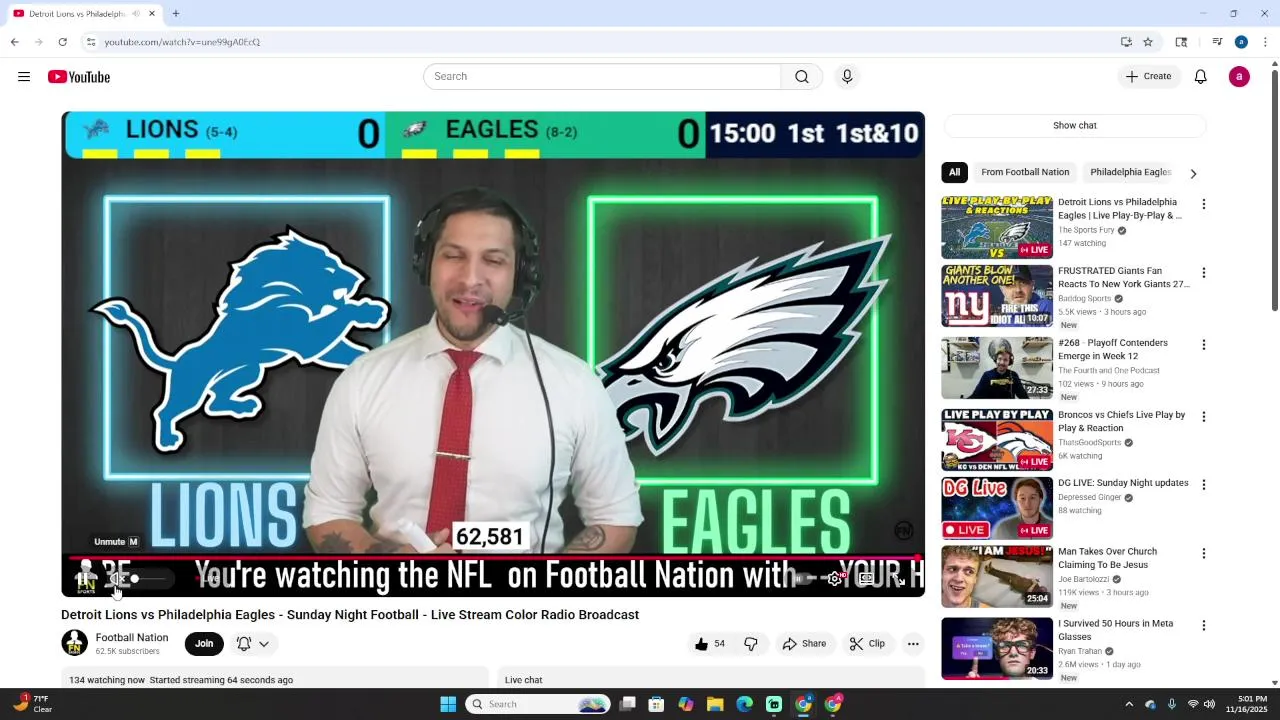Go to YouTube home via the logo
Viewport: 1280px width, 720px height.
pos(79,77)
